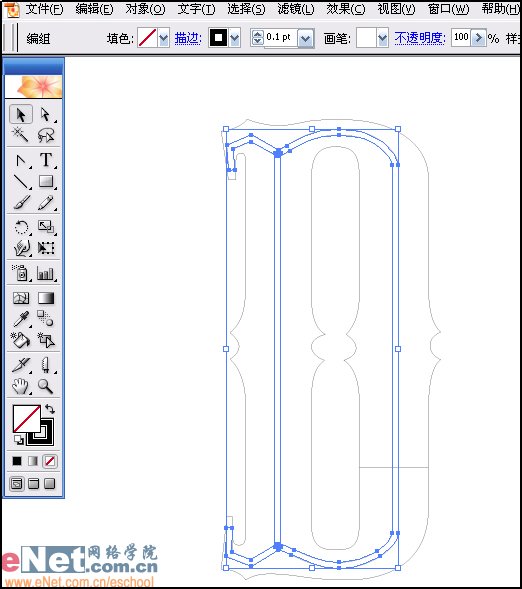
Task: Select the Eyedropper tool
Action: 21,319
